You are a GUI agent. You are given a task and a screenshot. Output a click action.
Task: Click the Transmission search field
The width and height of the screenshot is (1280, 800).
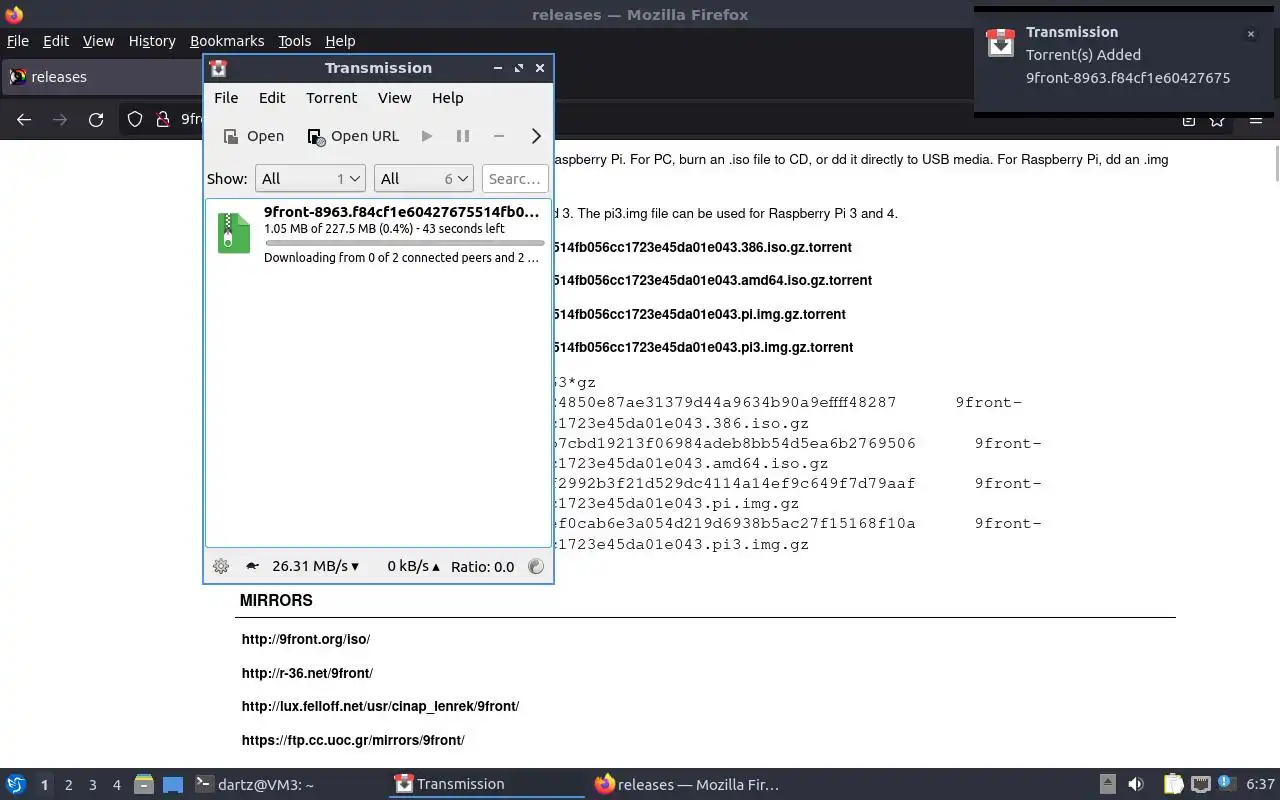pos(515,178)
